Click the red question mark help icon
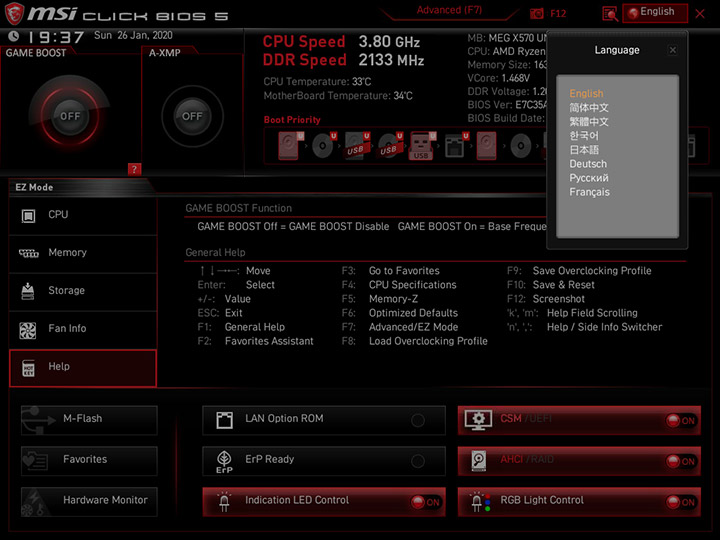 [x=134, y=169]
